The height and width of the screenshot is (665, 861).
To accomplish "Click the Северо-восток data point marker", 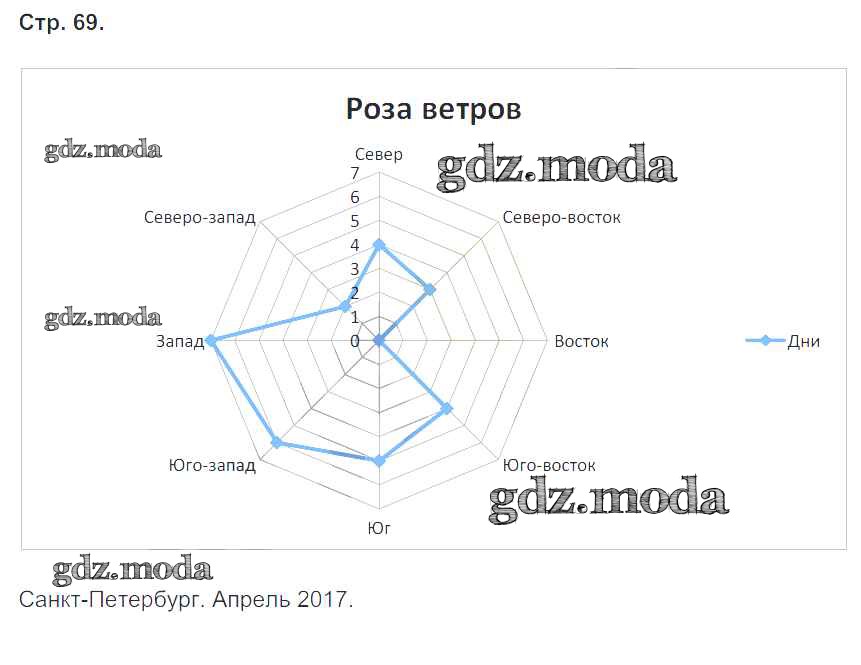I will pyautogui.click(x=430, y=290).
